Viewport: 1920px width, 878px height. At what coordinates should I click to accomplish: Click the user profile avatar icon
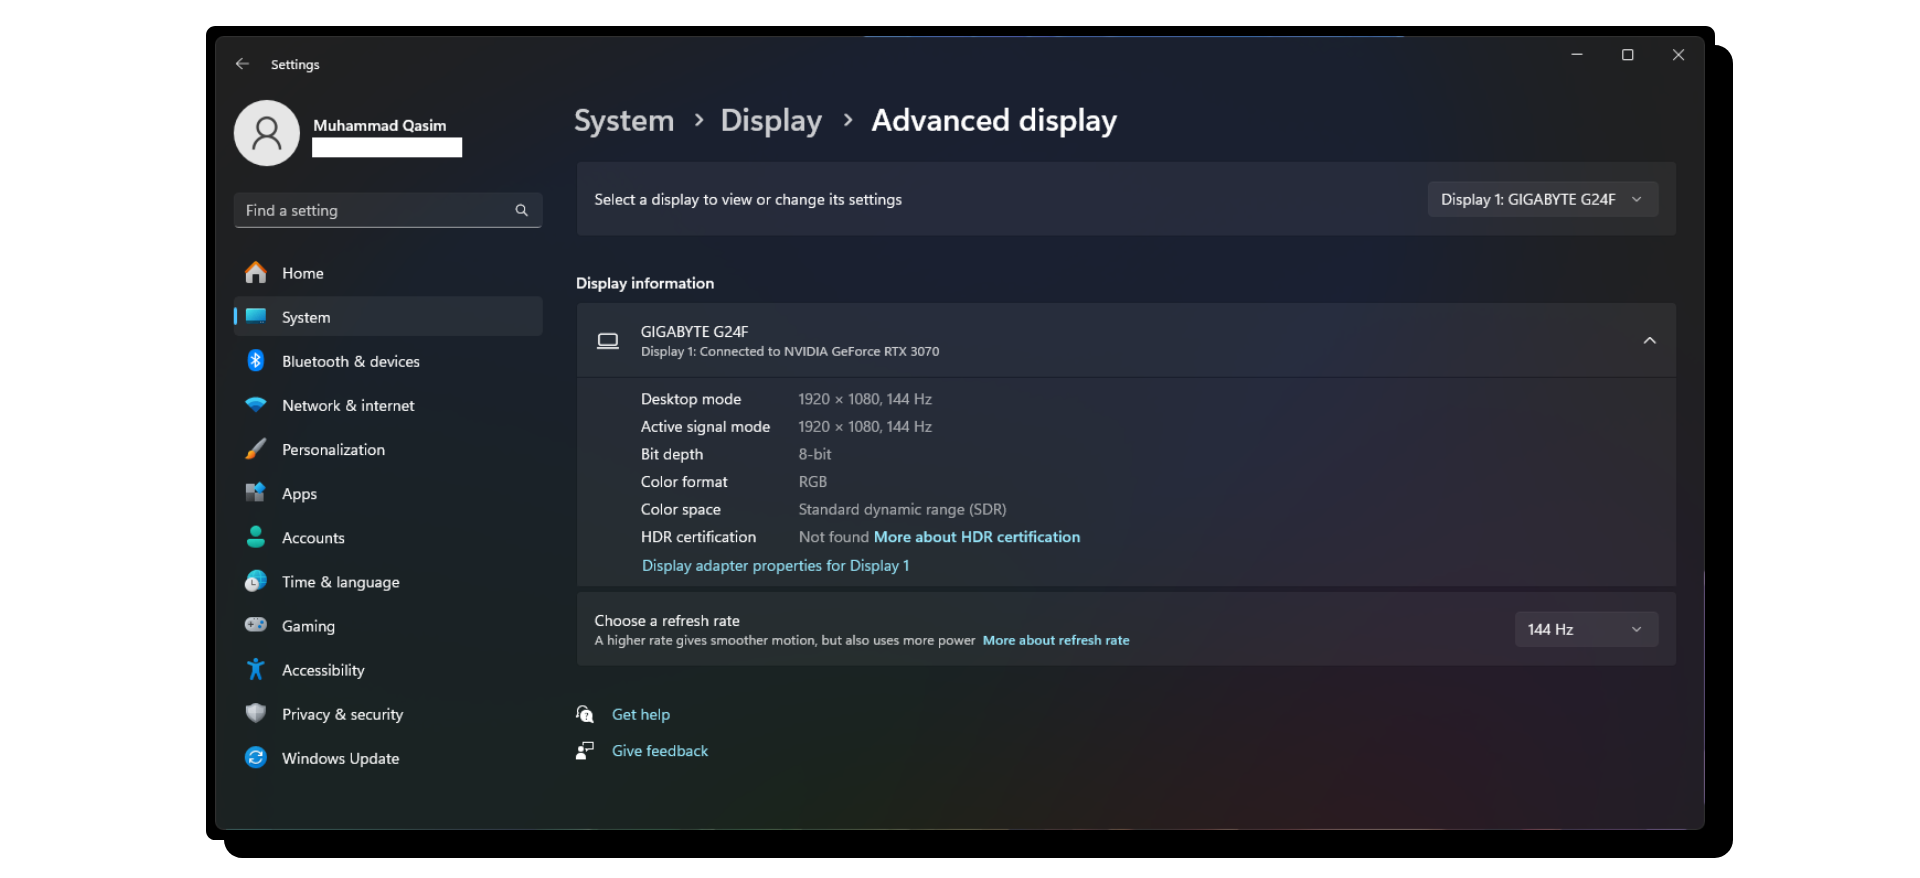[267, 133]
